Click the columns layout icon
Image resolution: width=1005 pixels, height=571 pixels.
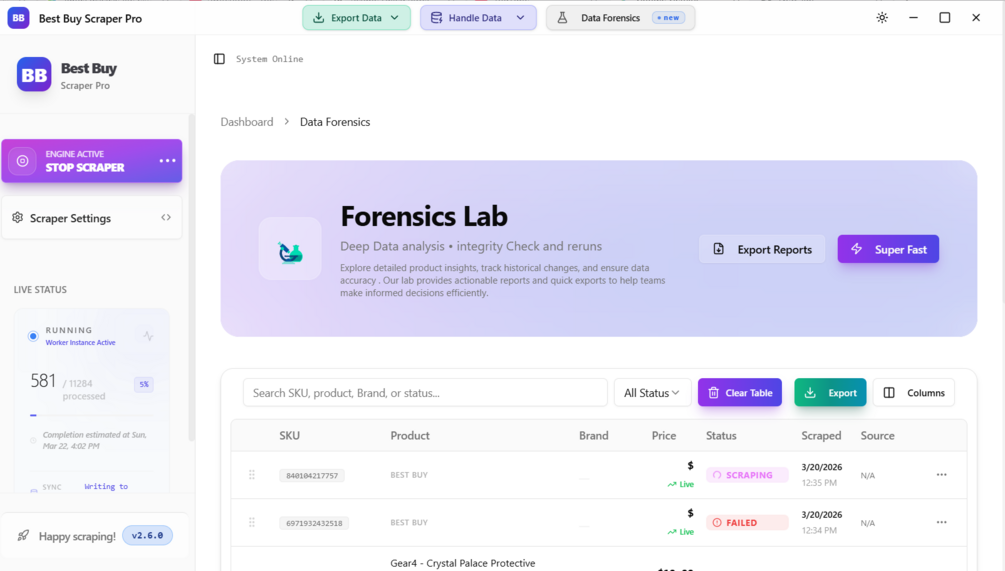[x=889, y=393]
